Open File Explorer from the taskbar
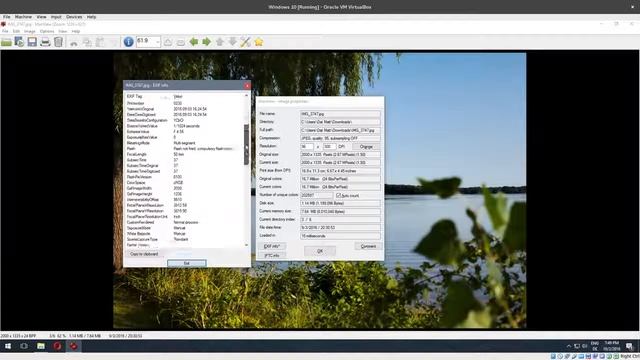 41,346
